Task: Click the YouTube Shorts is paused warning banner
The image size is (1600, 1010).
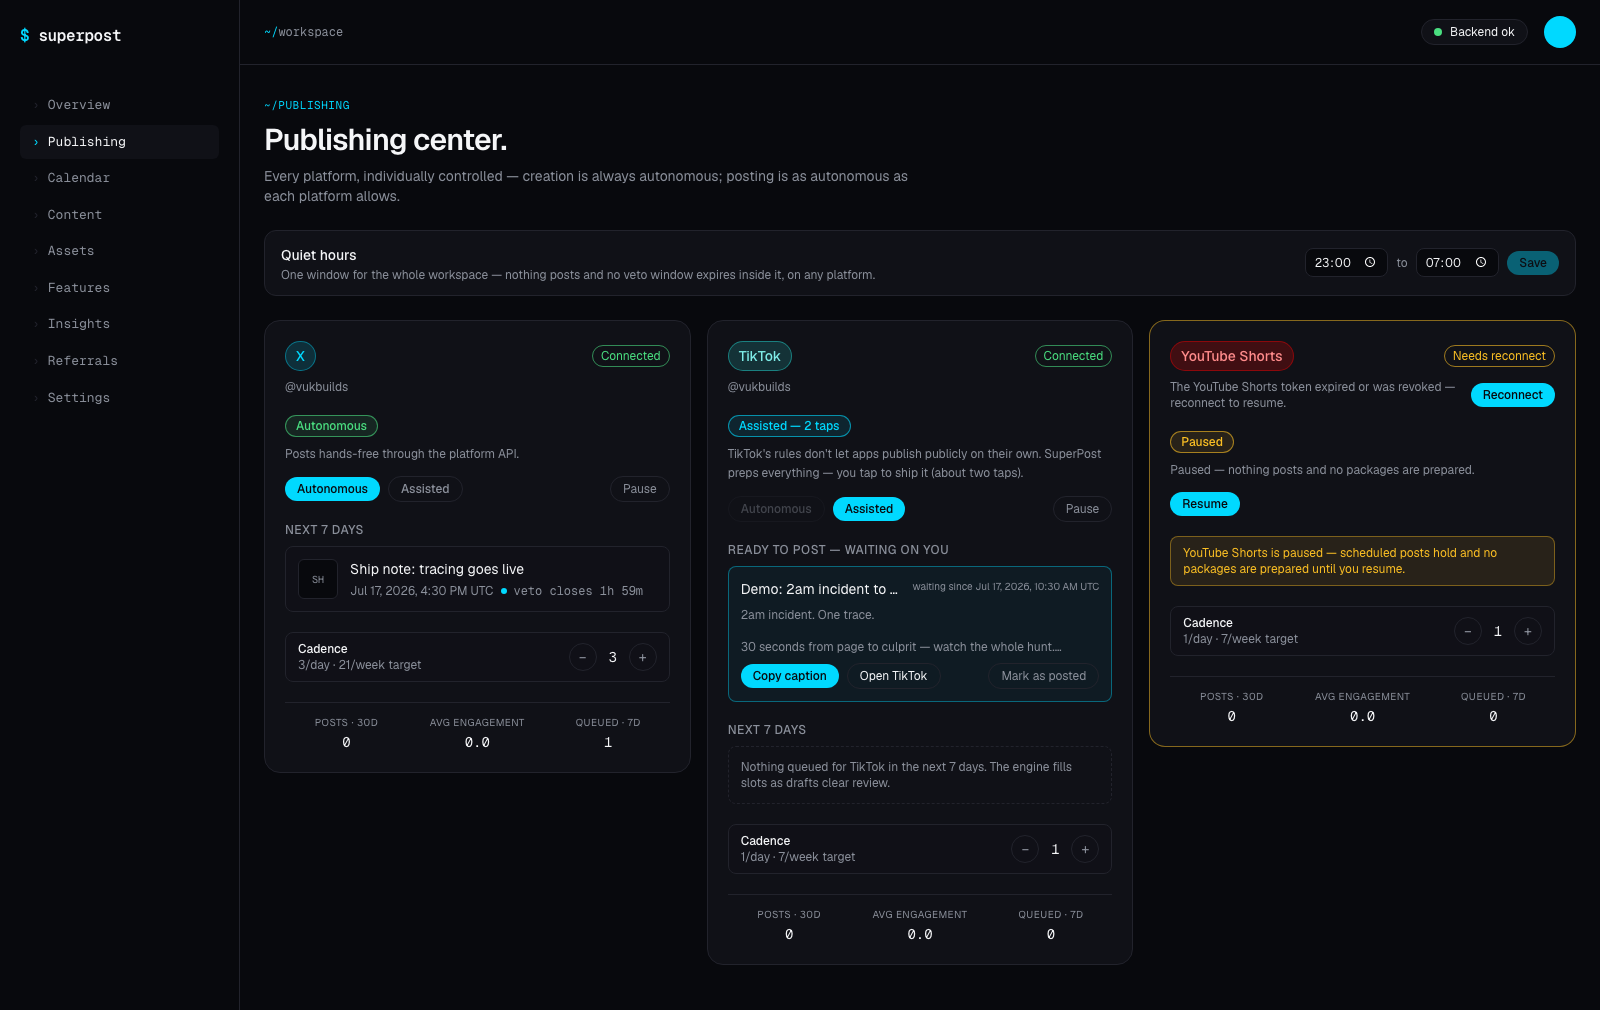Action: (x=1362, y=561)
